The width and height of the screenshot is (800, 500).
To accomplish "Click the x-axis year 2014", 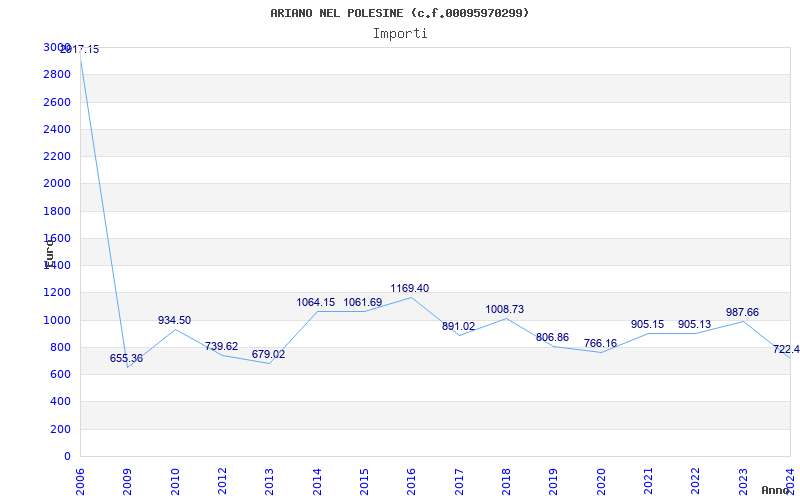I will 317,481.
